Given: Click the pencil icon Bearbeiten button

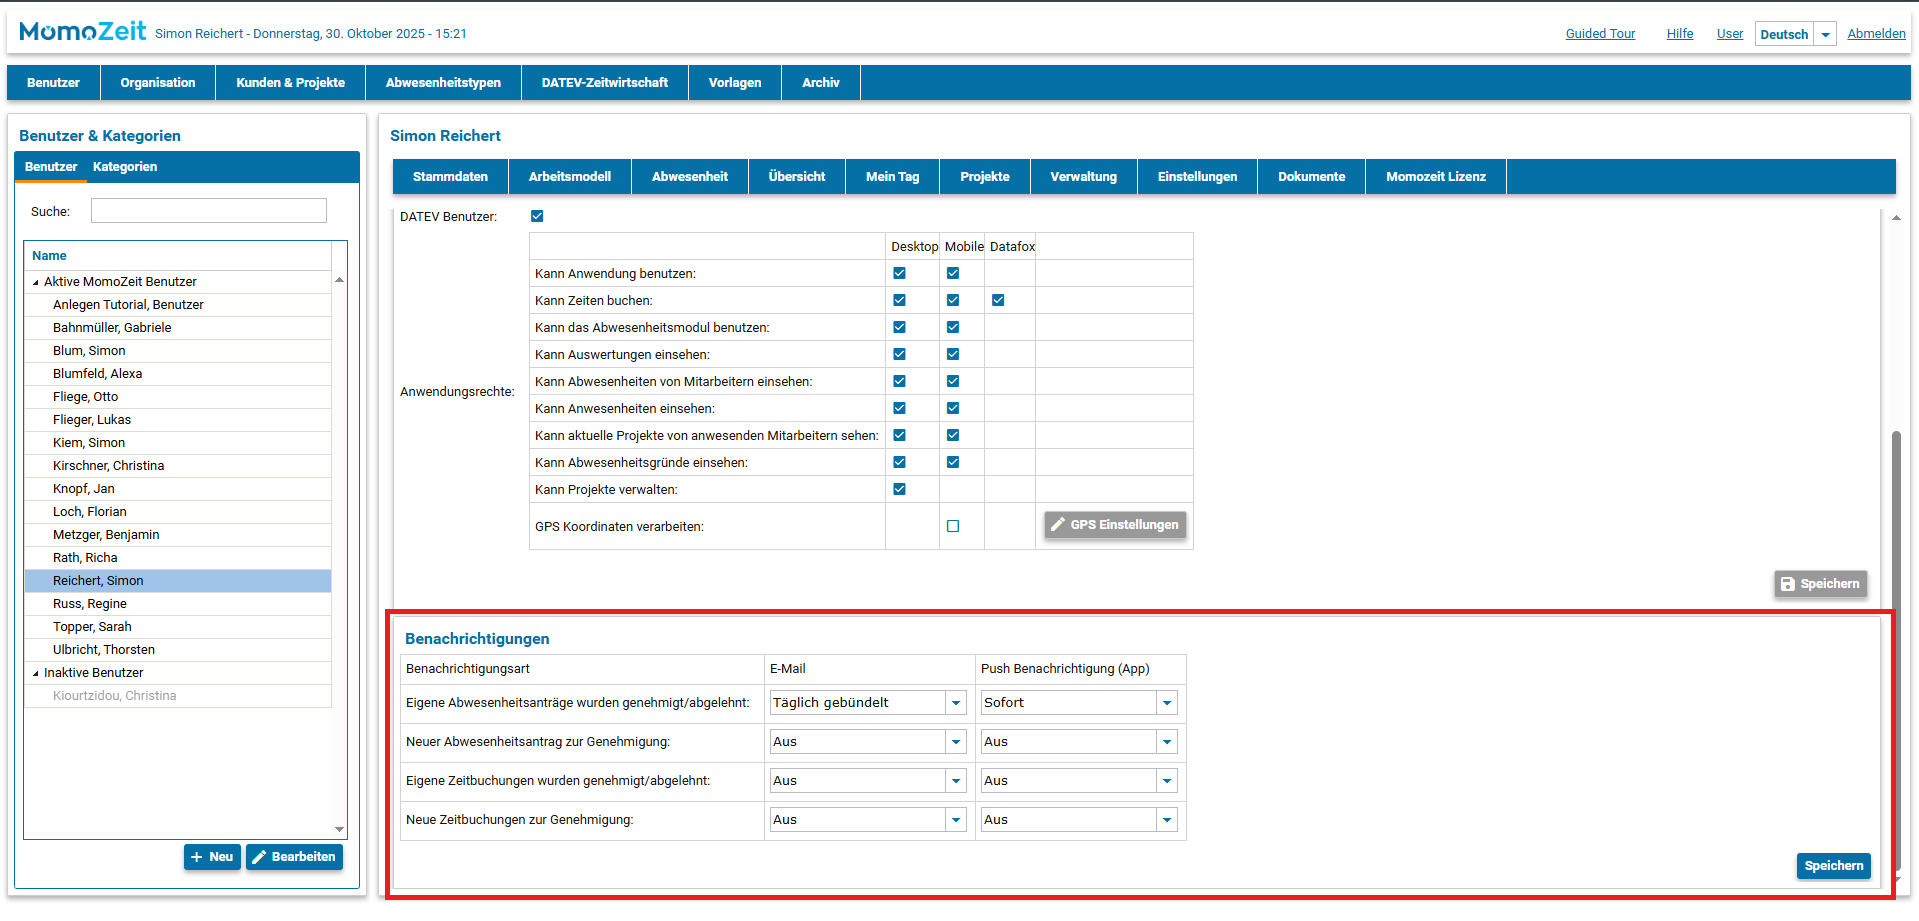Looking at the screenshot, I should click(x=294, y=857).
